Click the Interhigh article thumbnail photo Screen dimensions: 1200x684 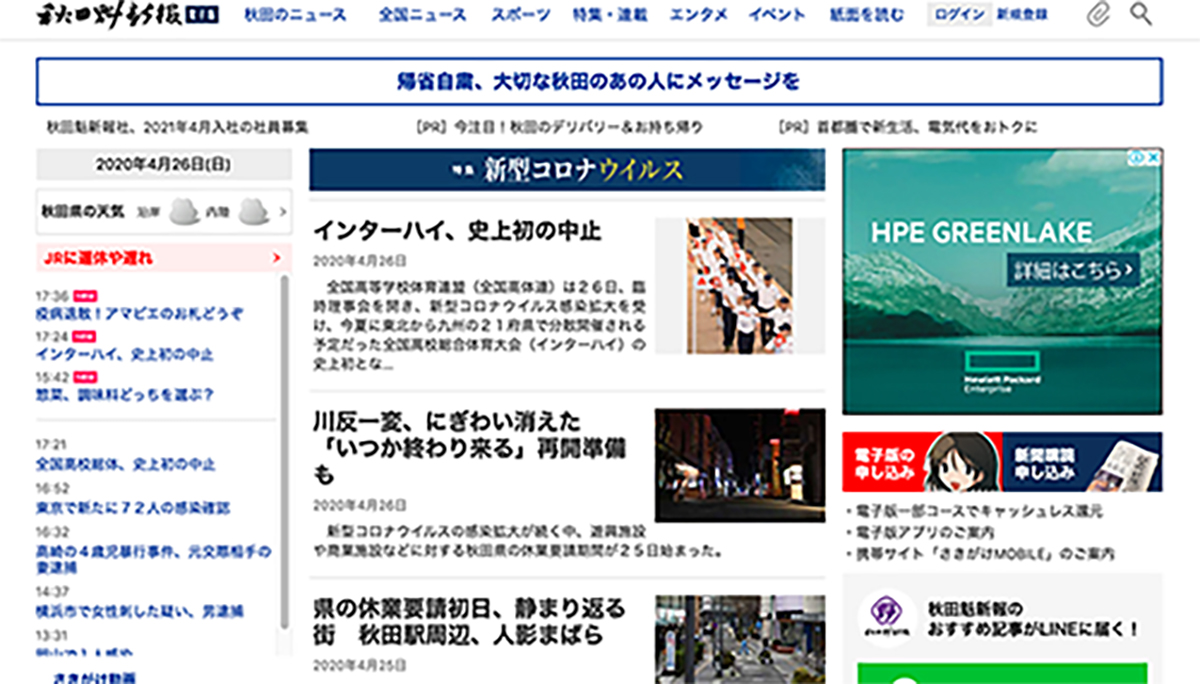pyautogui.click(x=739, y=286)
